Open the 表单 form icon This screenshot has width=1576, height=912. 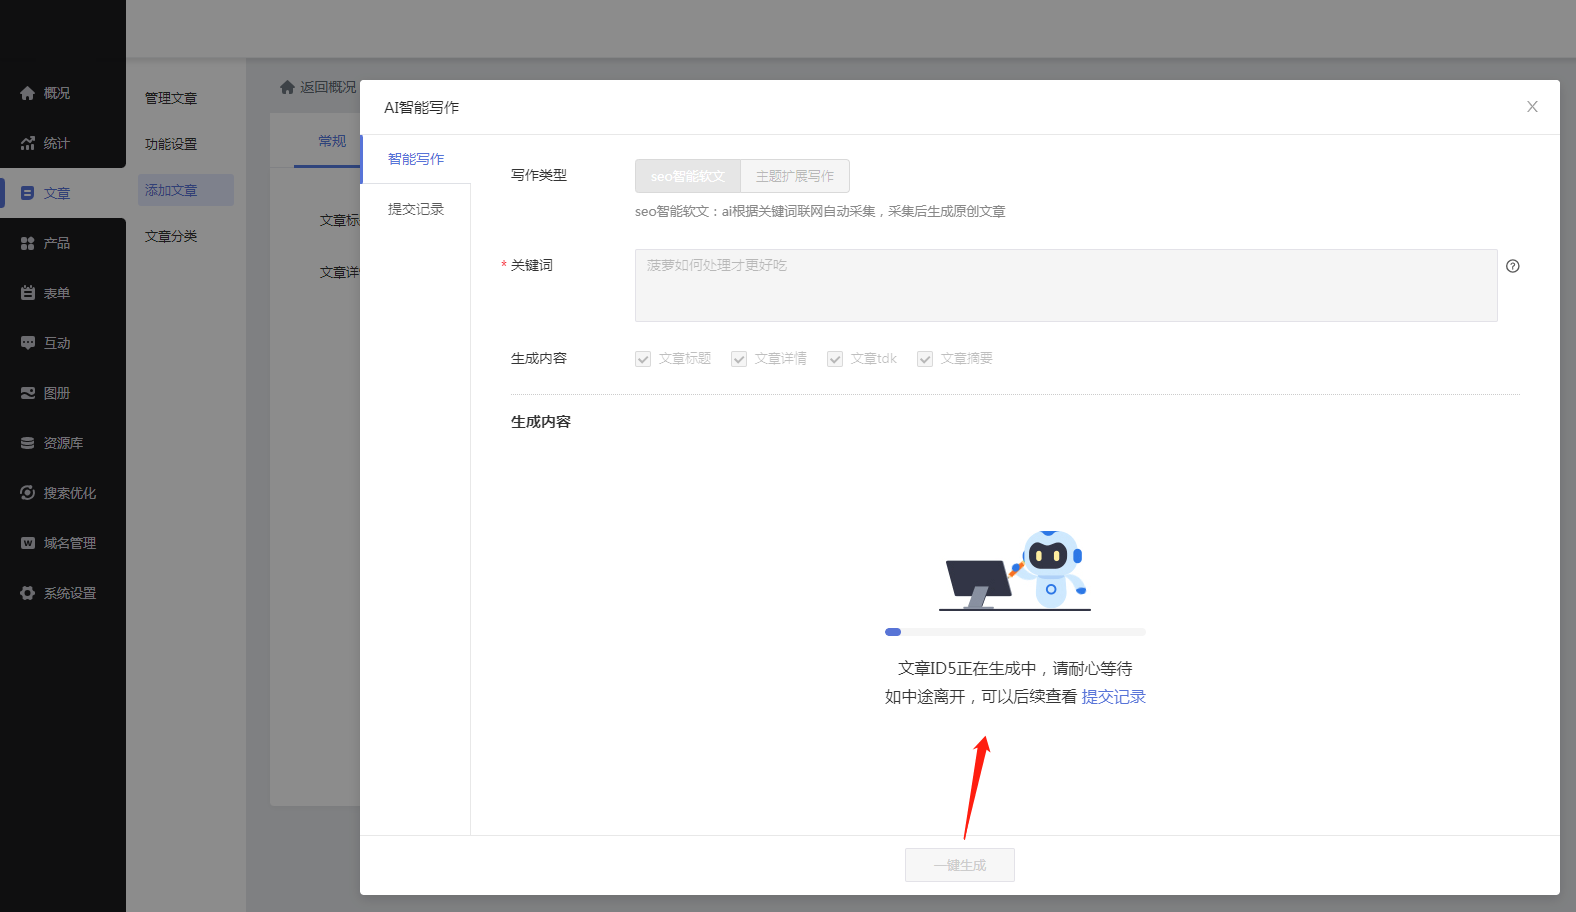point(28,293)
